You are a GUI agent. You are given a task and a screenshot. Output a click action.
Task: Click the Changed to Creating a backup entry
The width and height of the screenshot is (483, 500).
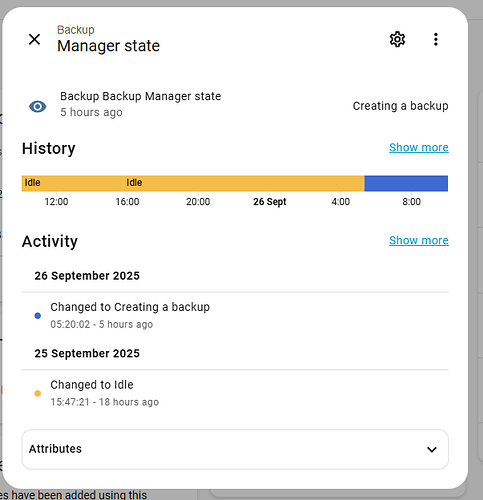tap(130, 315)
